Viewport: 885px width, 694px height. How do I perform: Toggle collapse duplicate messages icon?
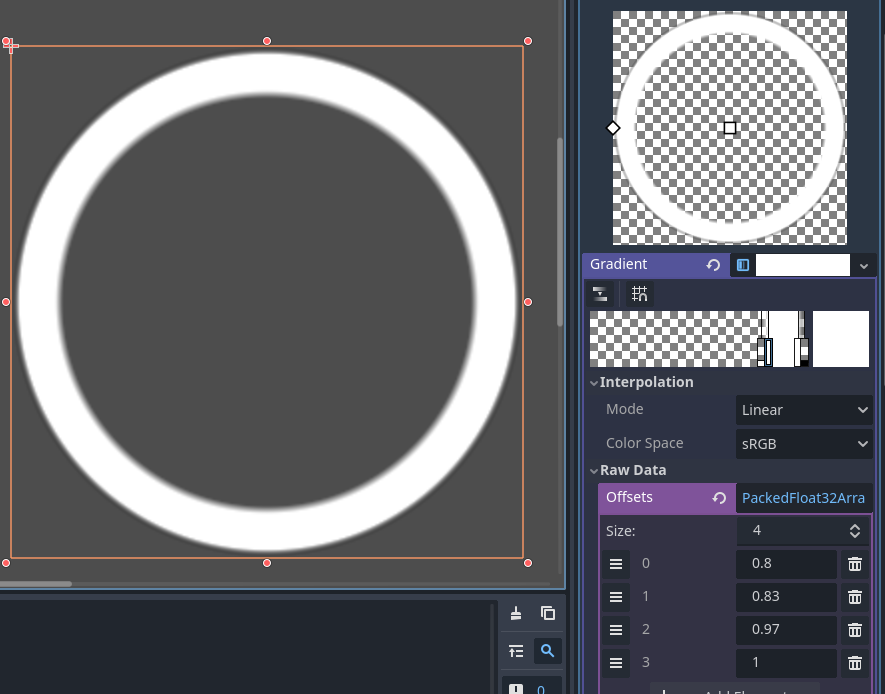click(x=516, y=651)
